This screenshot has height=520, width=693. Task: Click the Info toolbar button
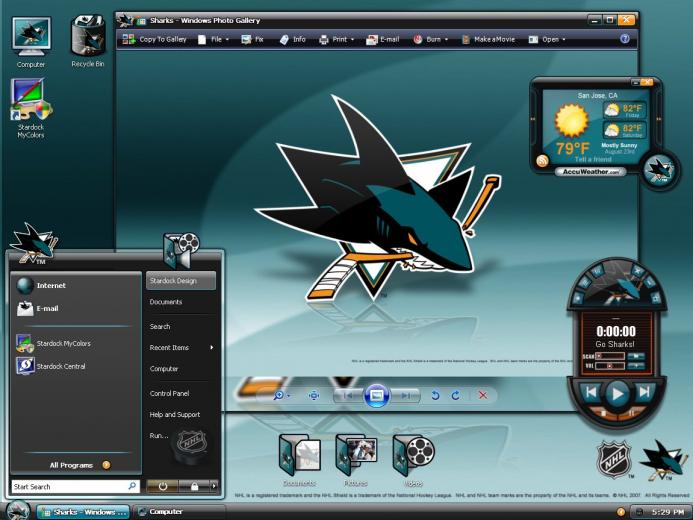point(293,39)
